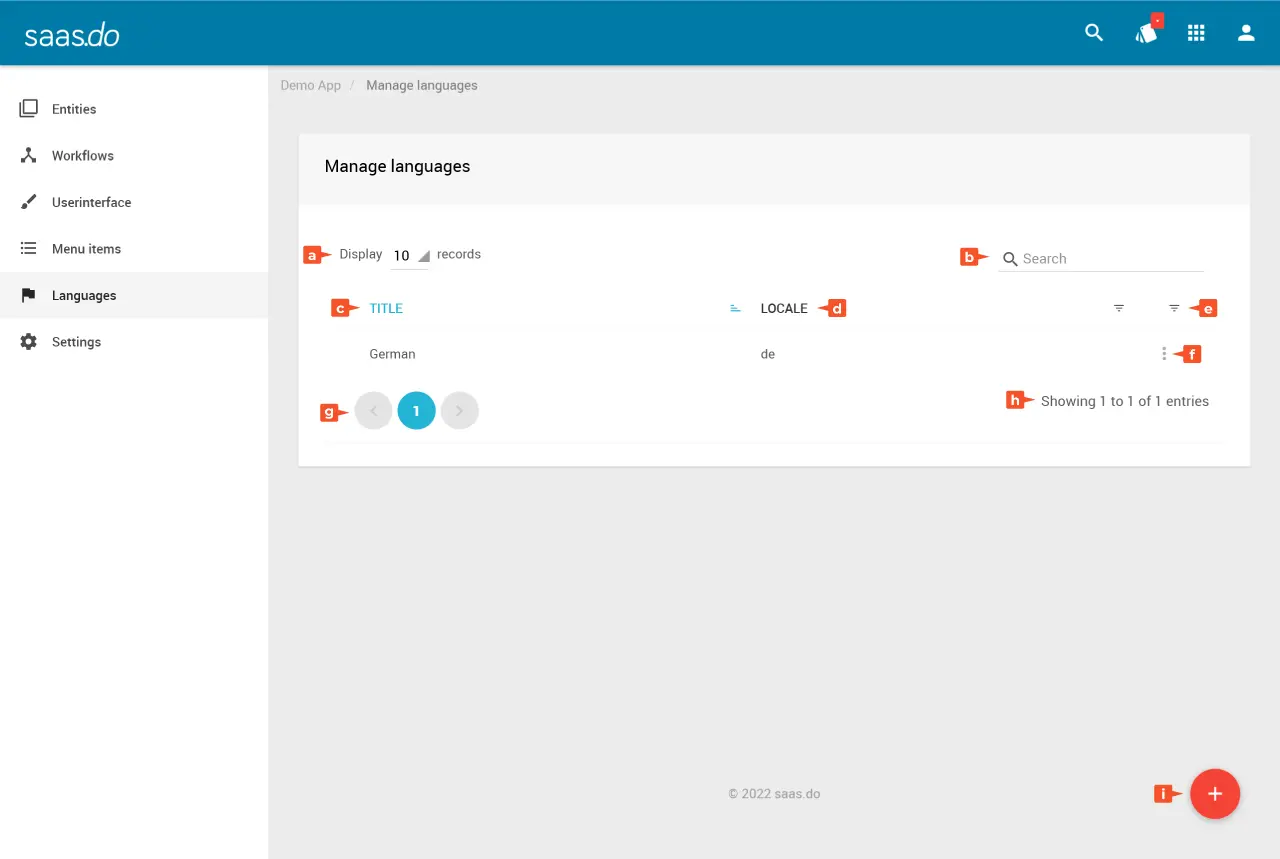Go to Workflows in the sidebar
The height and width of the screenshot is (859, 1280).
(x=82, y=156)
